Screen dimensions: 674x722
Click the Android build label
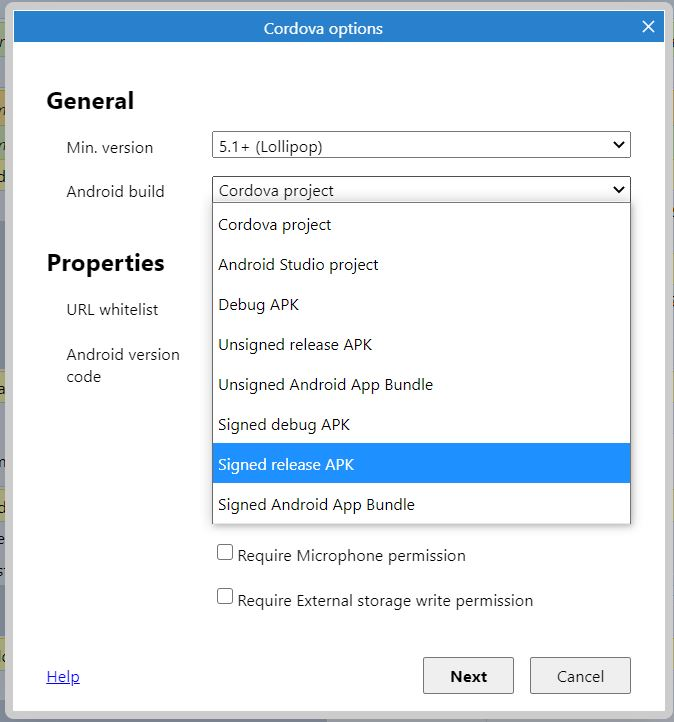point(115,191)
